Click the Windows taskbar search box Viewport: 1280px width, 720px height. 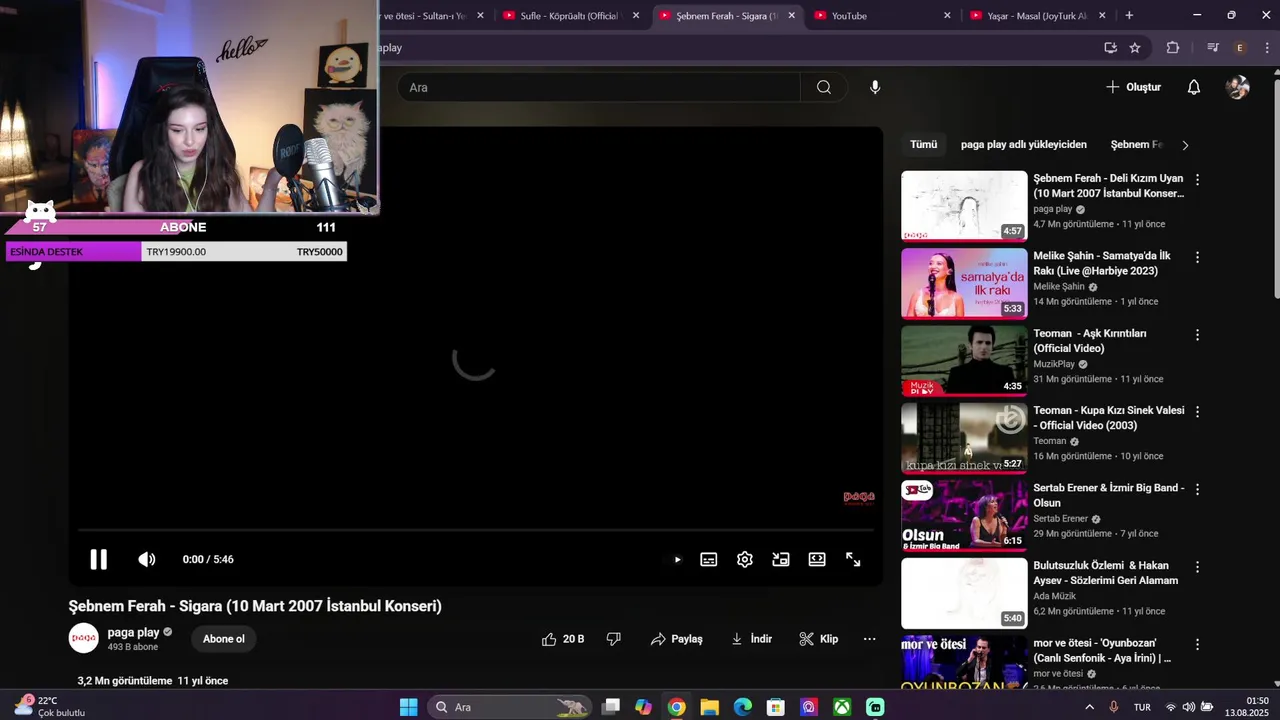pos(509,707)
